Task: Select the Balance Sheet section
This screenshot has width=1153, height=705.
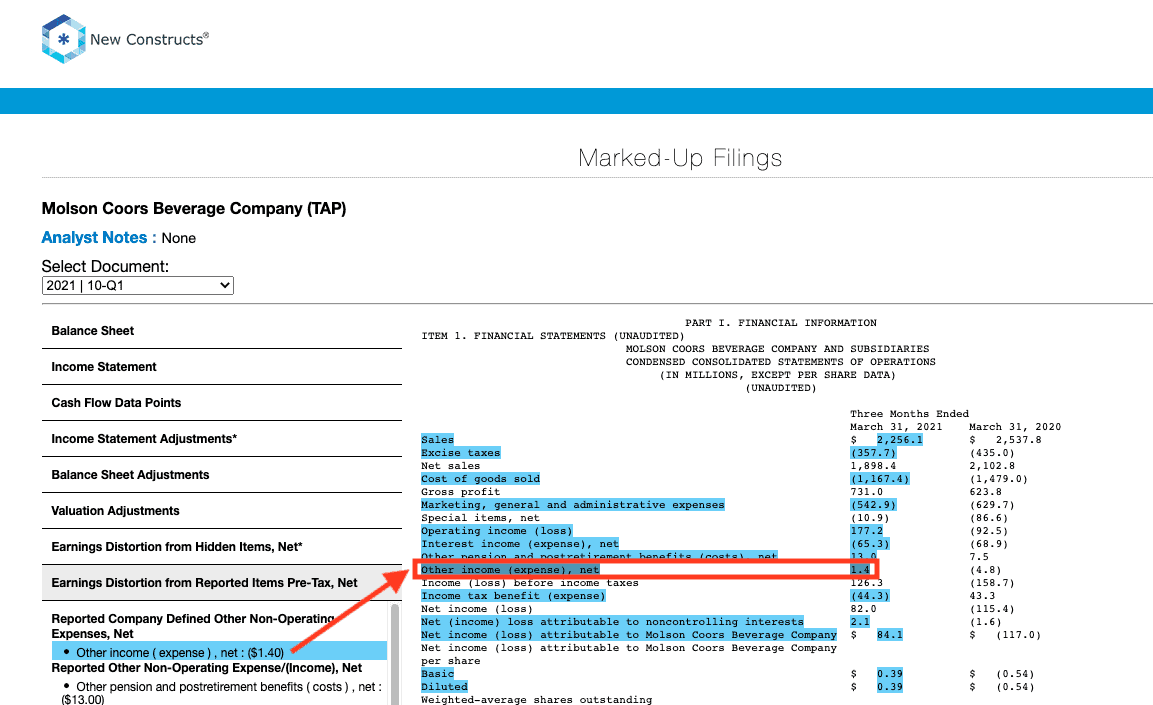Action: point(221,331)
